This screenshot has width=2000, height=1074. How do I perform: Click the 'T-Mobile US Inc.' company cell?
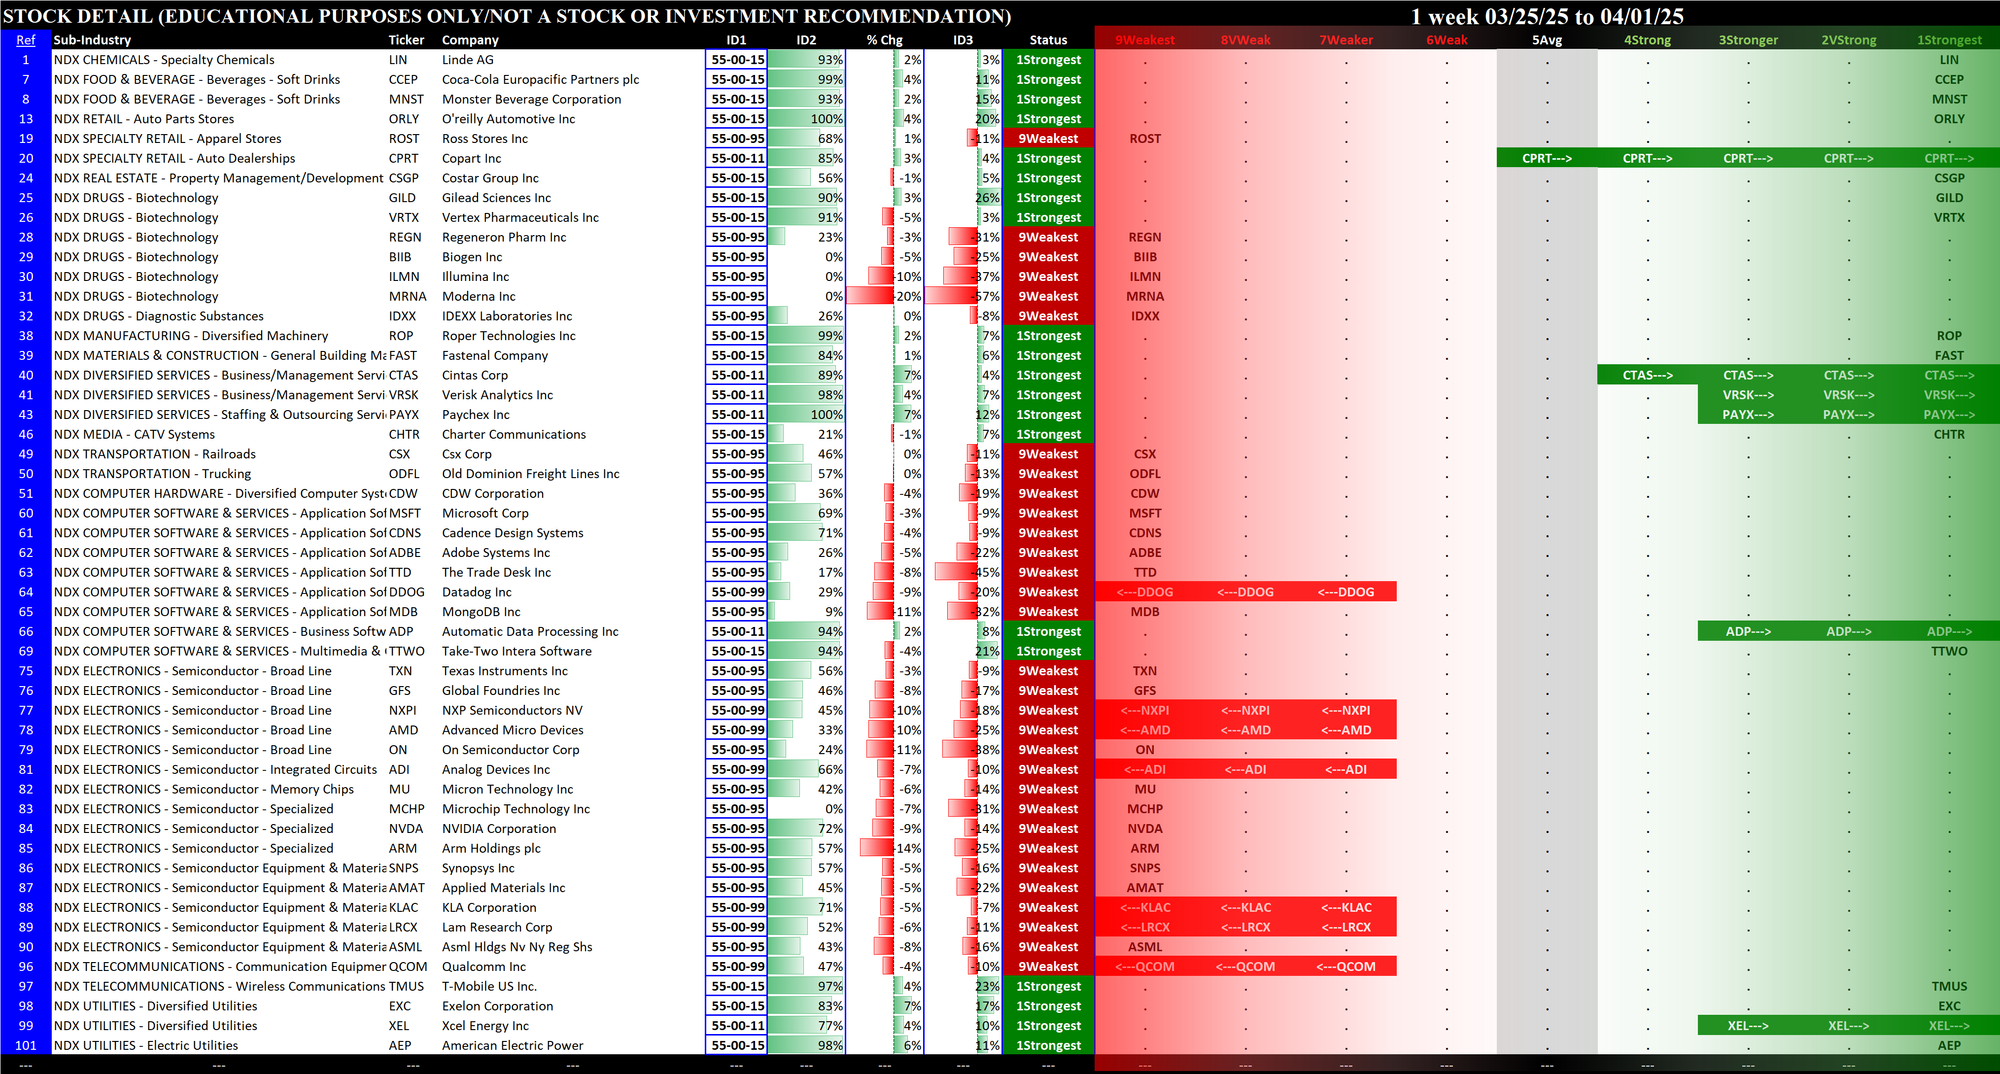489,987
